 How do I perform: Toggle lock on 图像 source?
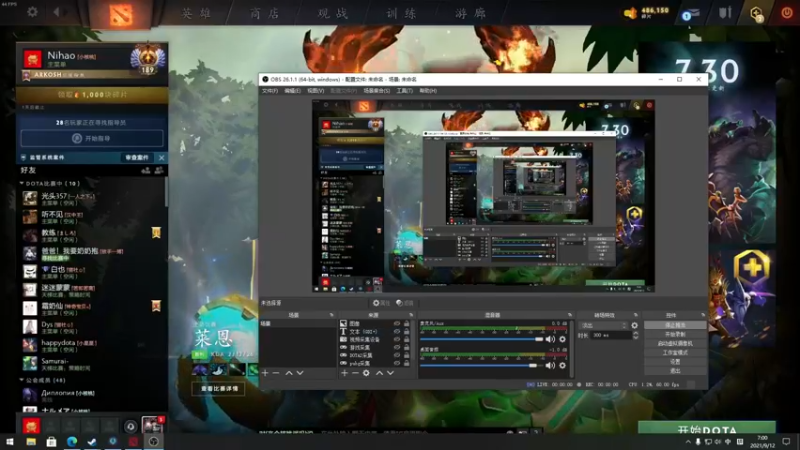point(407,323)
